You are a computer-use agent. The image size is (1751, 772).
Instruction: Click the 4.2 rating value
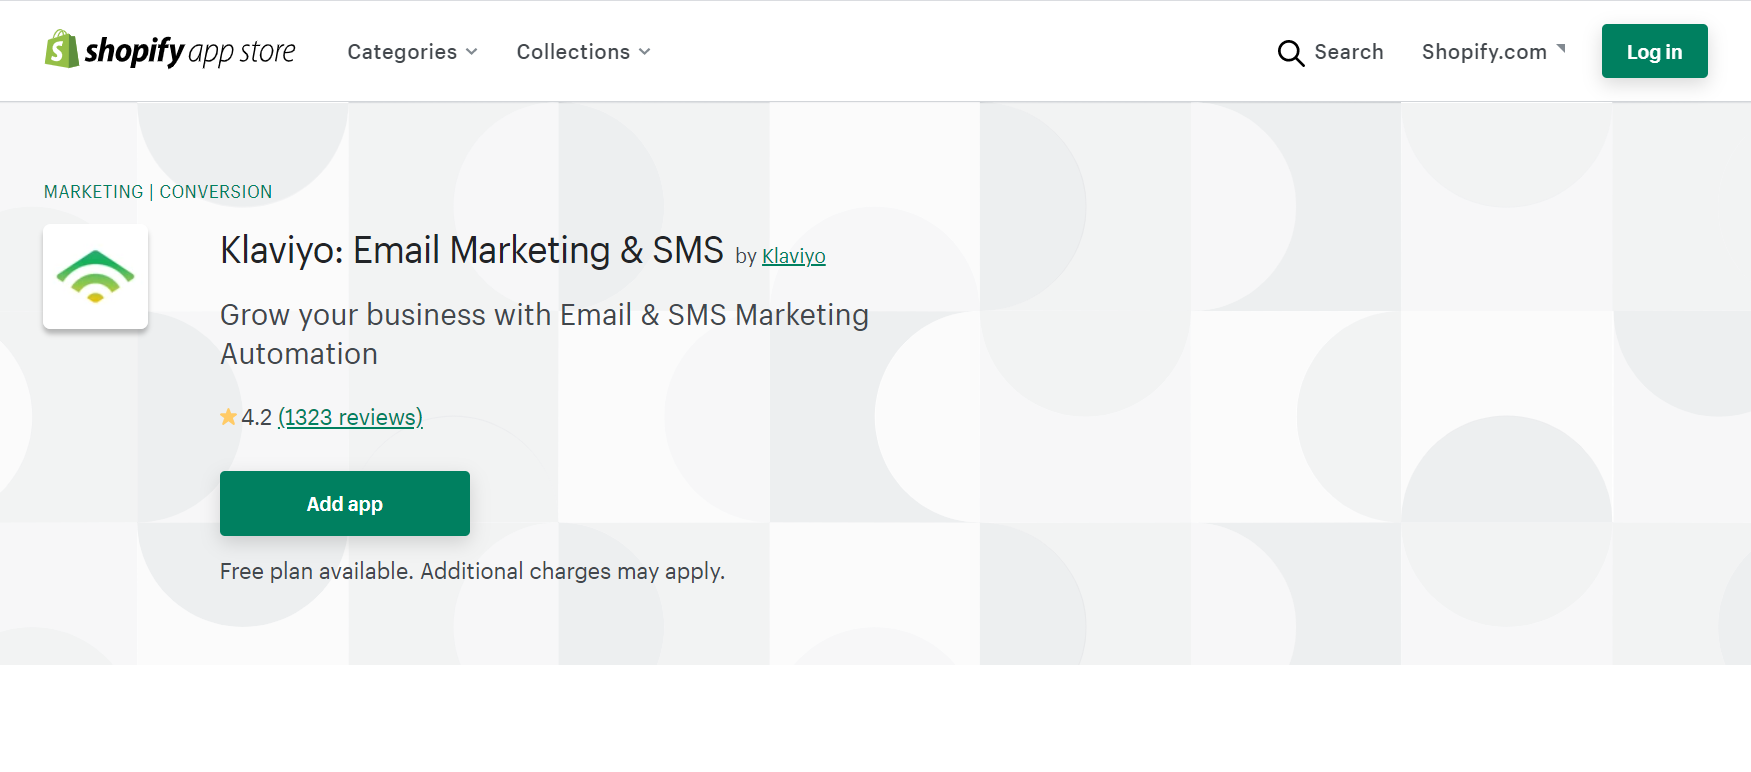(256, 417)
